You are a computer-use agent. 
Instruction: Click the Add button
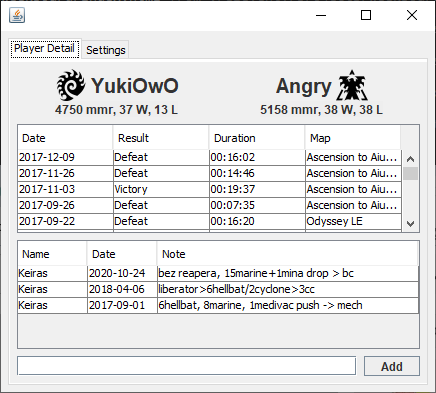click(x=392, y=366)
